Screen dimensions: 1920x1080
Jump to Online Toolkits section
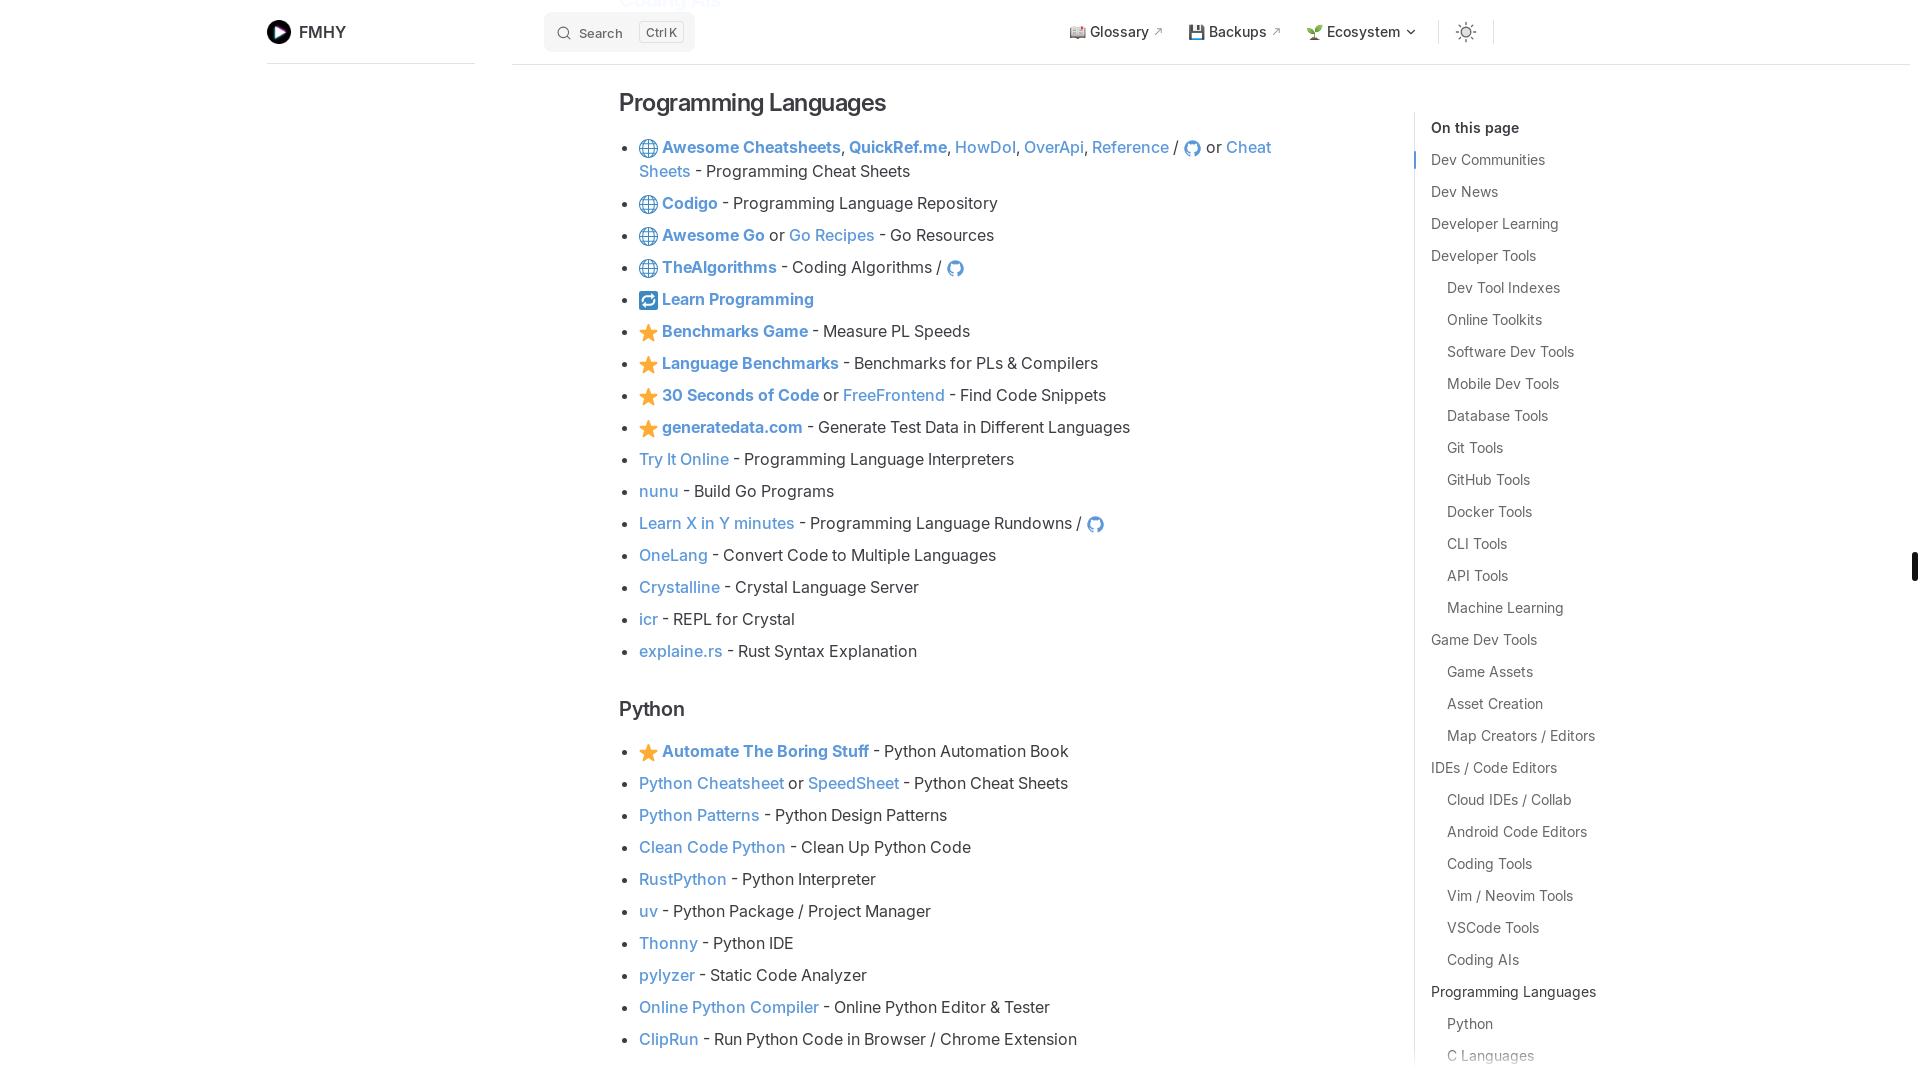(1494, 320)
